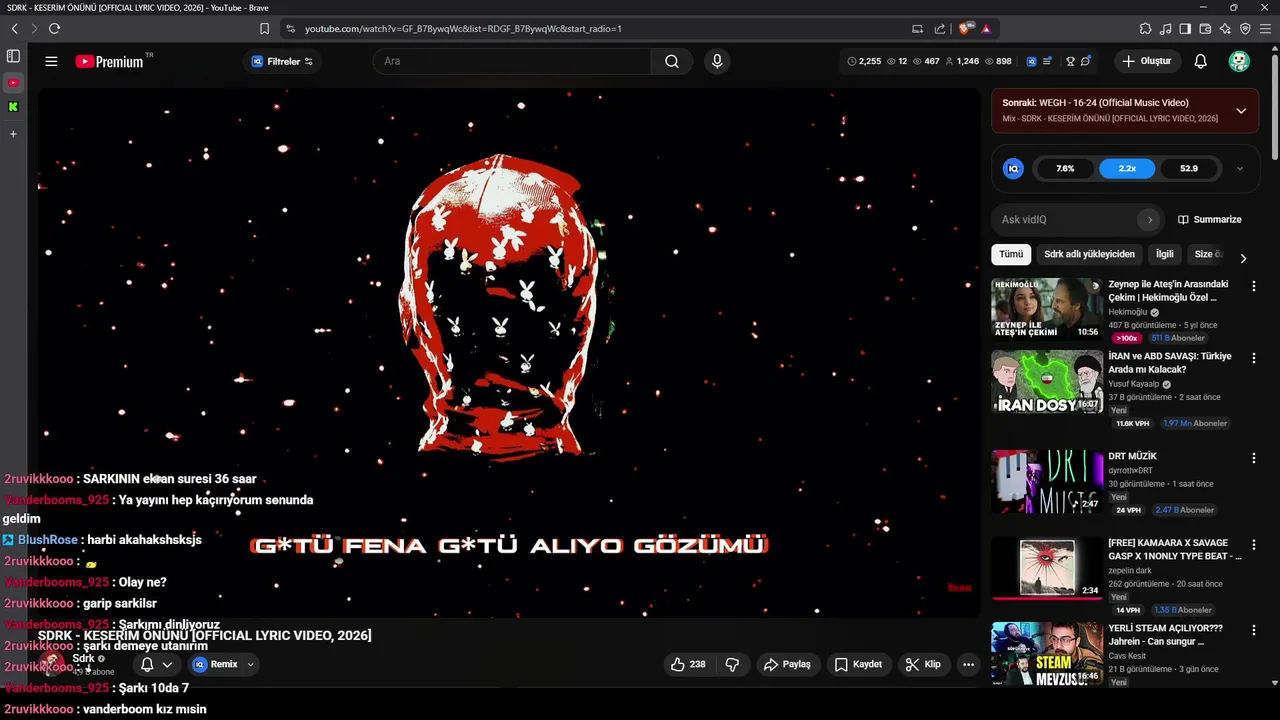Select Sdrk adlı yükleyiciden chip
Image resolution: width=1280 pixels, height=720 pixels.
(x=1089, y=254)
